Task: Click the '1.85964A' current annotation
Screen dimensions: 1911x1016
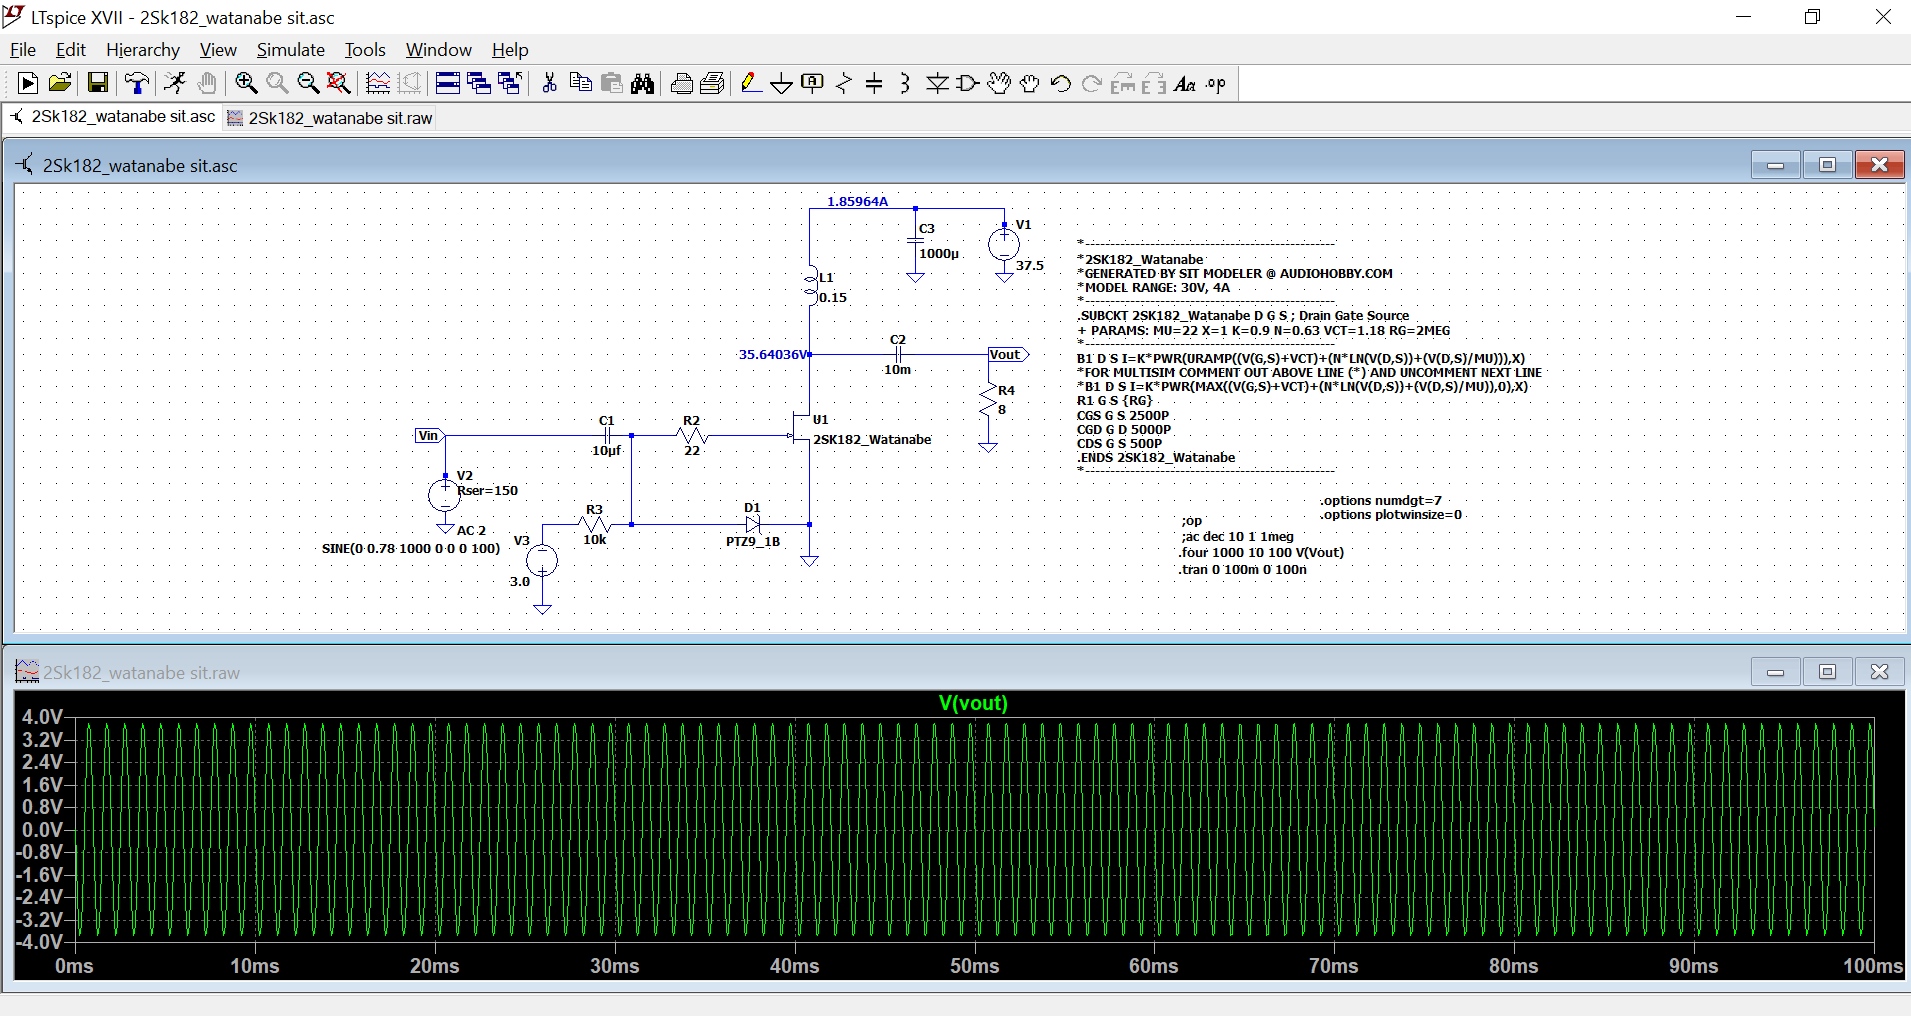Action: click(857, 202)
